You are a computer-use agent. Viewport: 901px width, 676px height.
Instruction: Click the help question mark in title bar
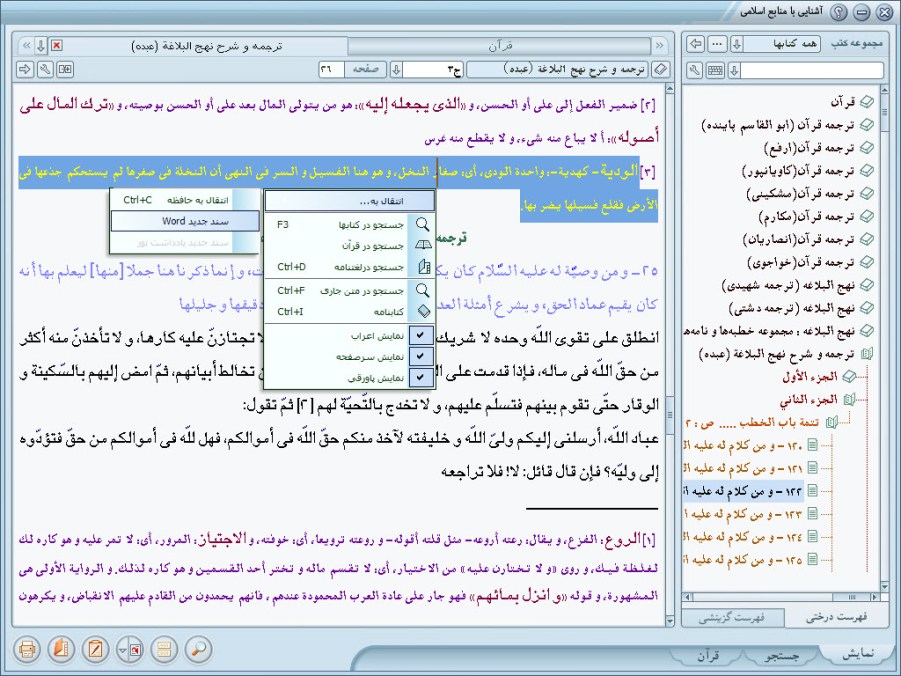point(840,12)
